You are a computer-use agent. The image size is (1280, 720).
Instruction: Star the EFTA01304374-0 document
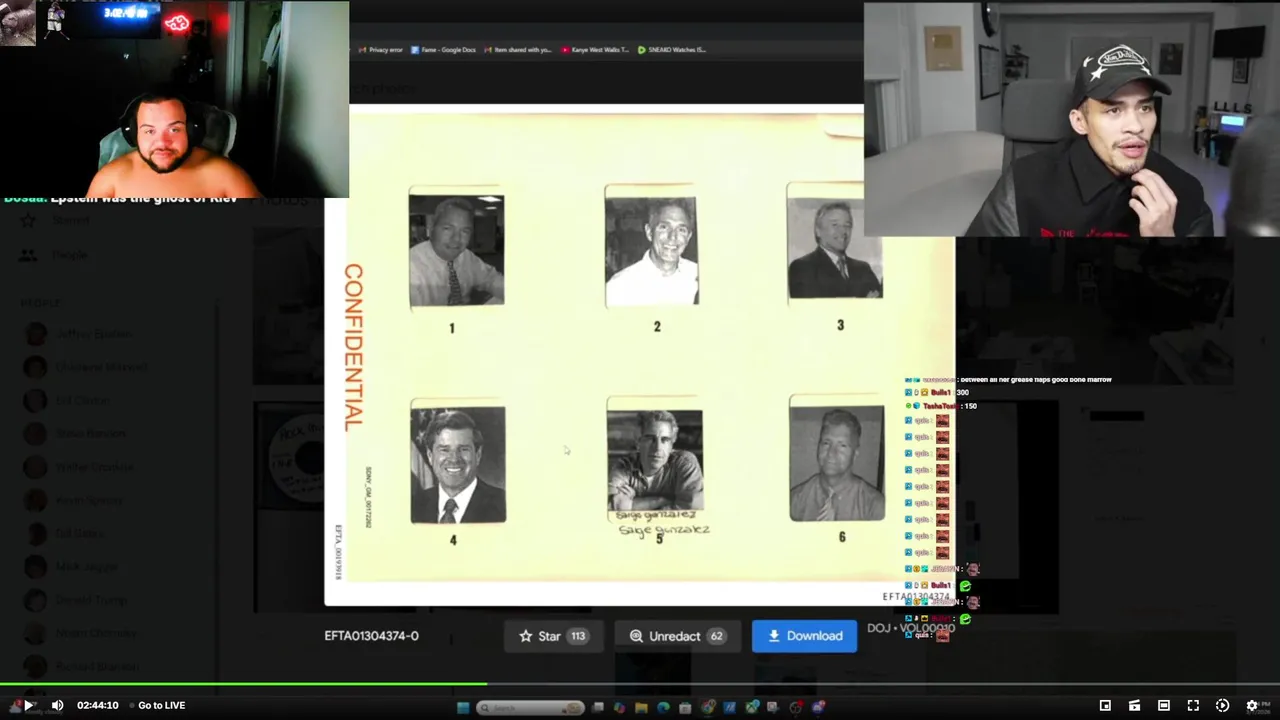[x=553, y=636]
